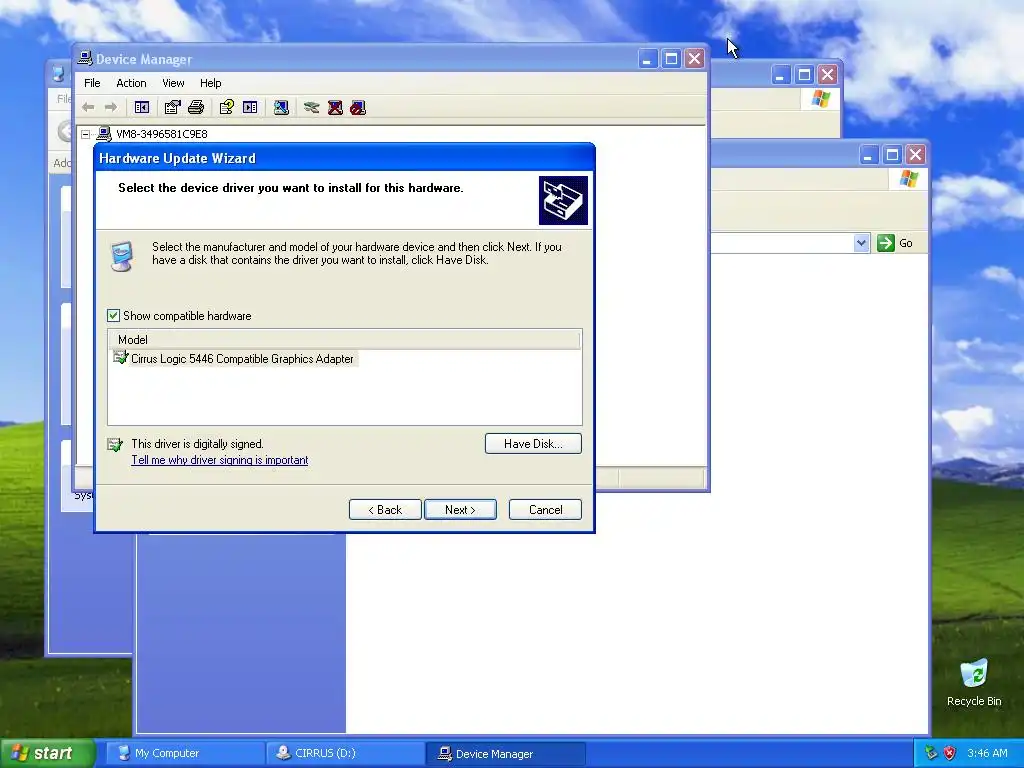Click Next to continue the wizard
Image resolution: width=1024 pixels, height=768 pixels.
(x=460, y=509)
